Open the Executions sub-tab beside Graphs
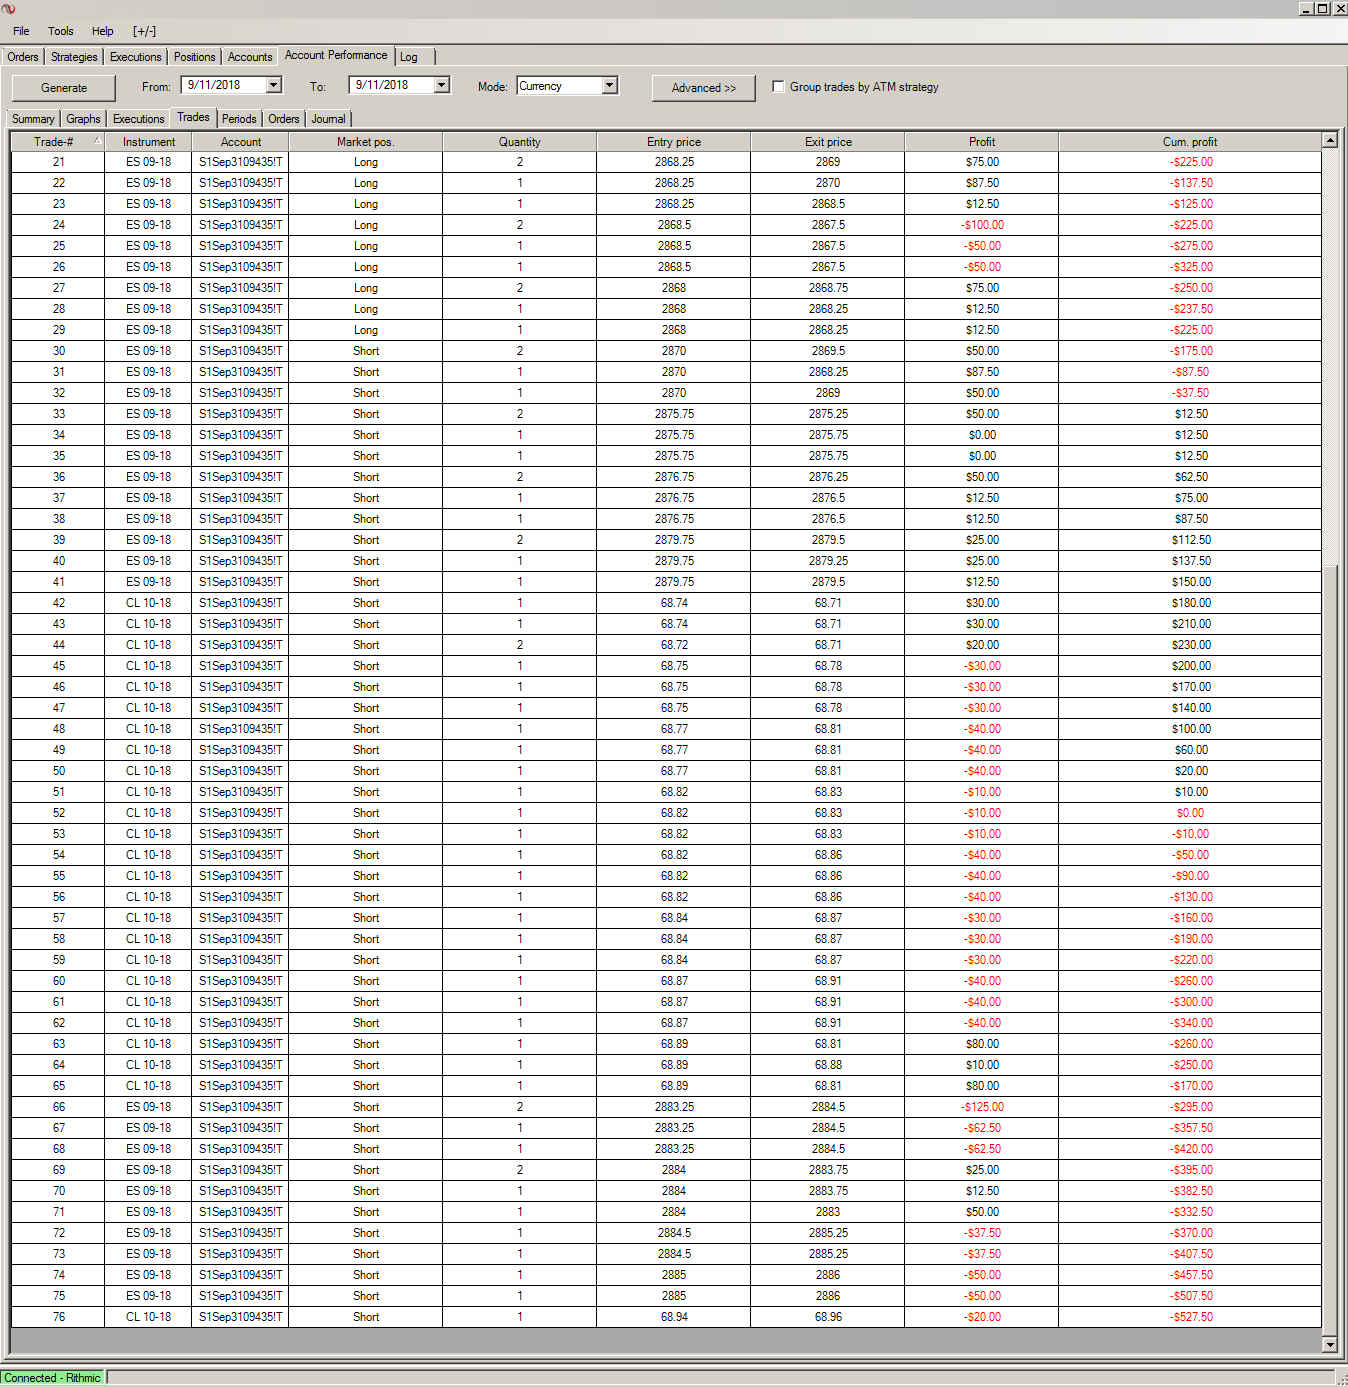Image resolution: width=1348 pixels, height=1387 pixels. click(138, 119)
